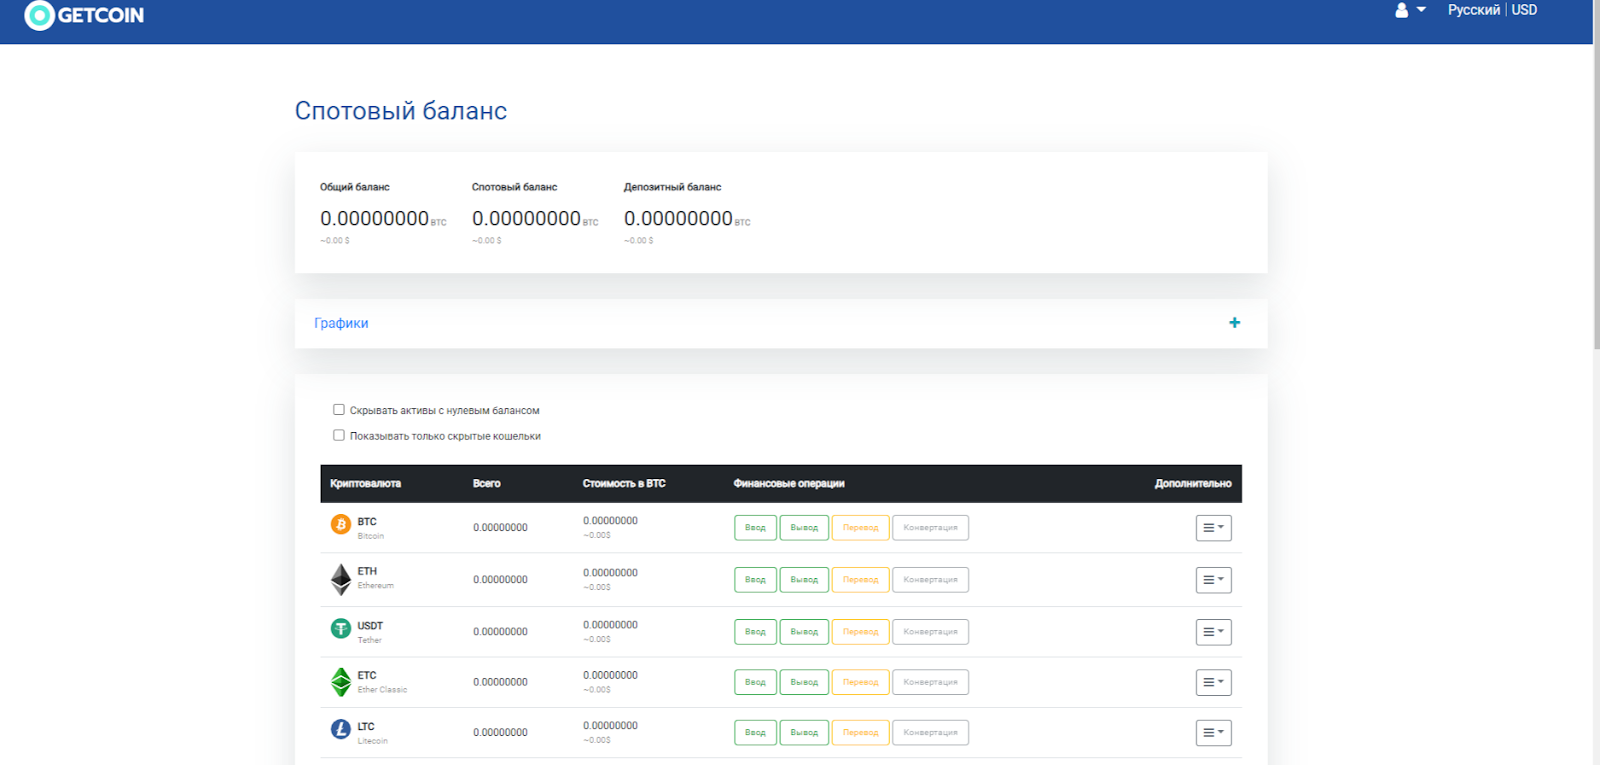Click the Дополнительно column header
Image resolution: width=1600 pixels, height=765 pixels.
click(x=1193, y=484)
